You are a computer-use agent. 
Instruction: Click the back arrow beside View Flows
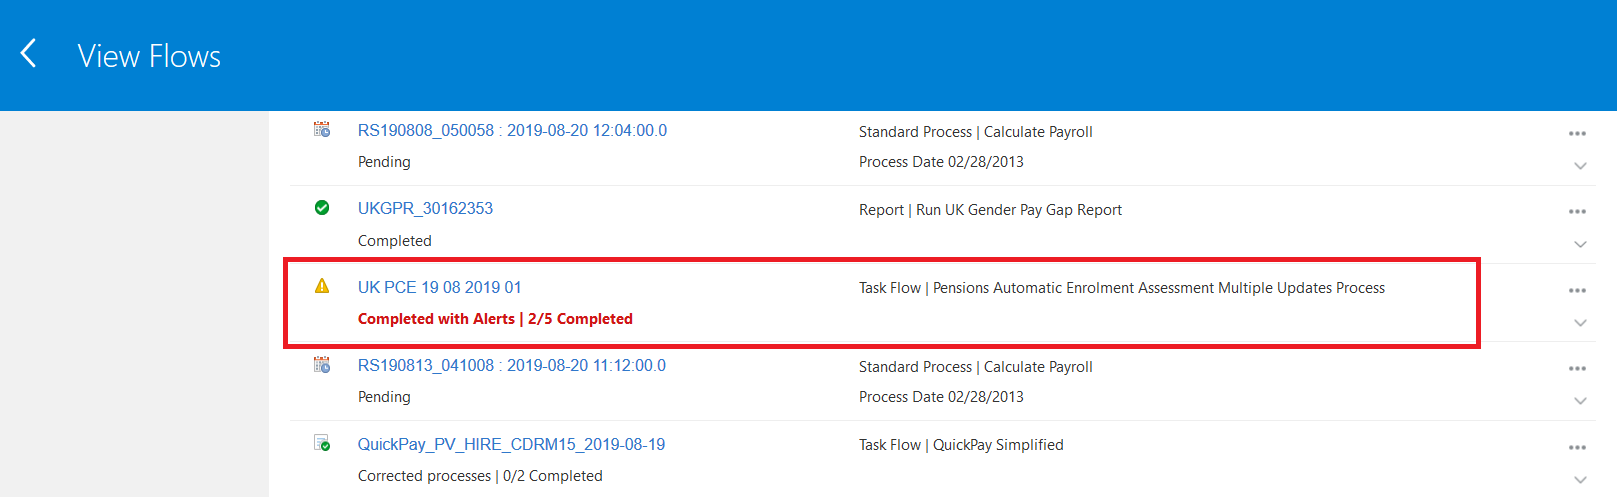tap(29, 54)
